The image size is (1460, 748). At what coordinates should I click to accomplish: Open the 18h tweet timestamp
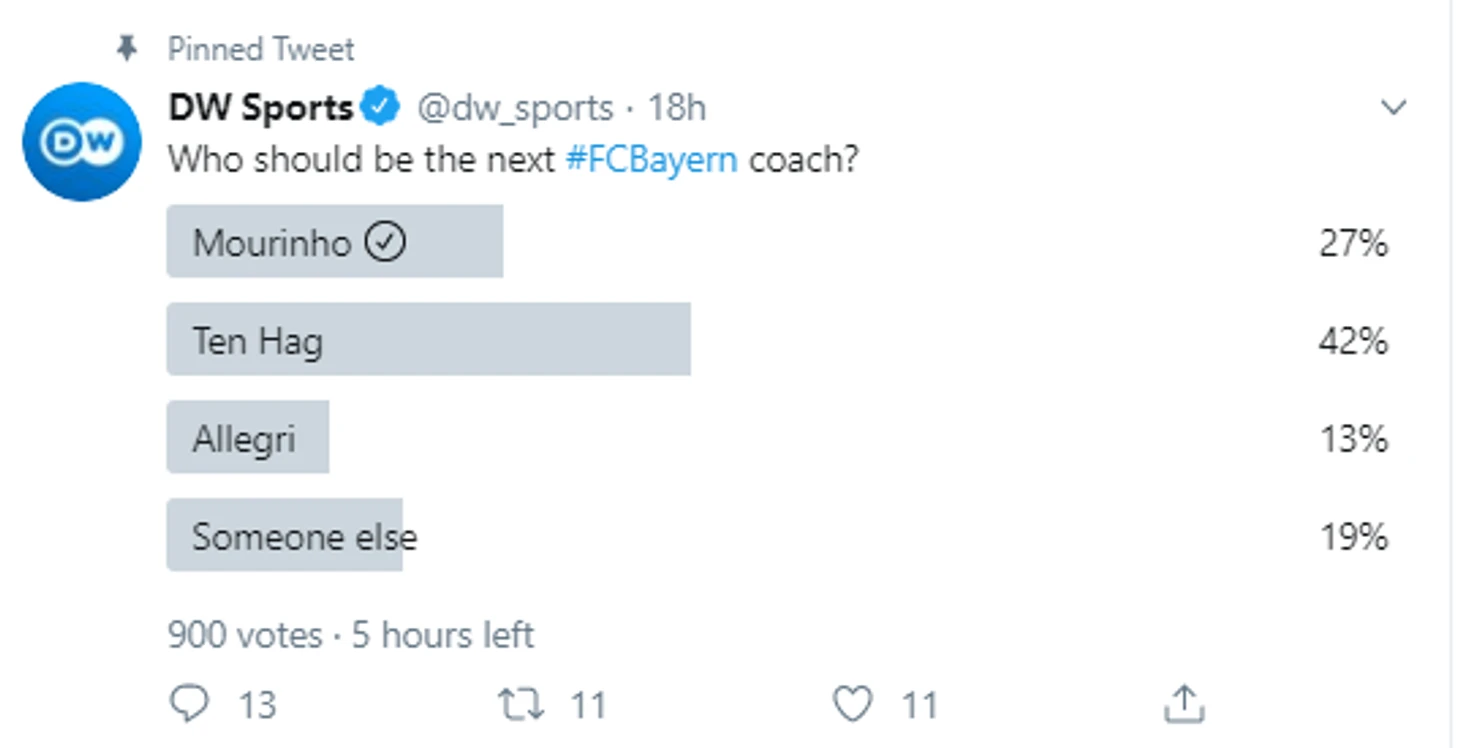click(677, 107)
